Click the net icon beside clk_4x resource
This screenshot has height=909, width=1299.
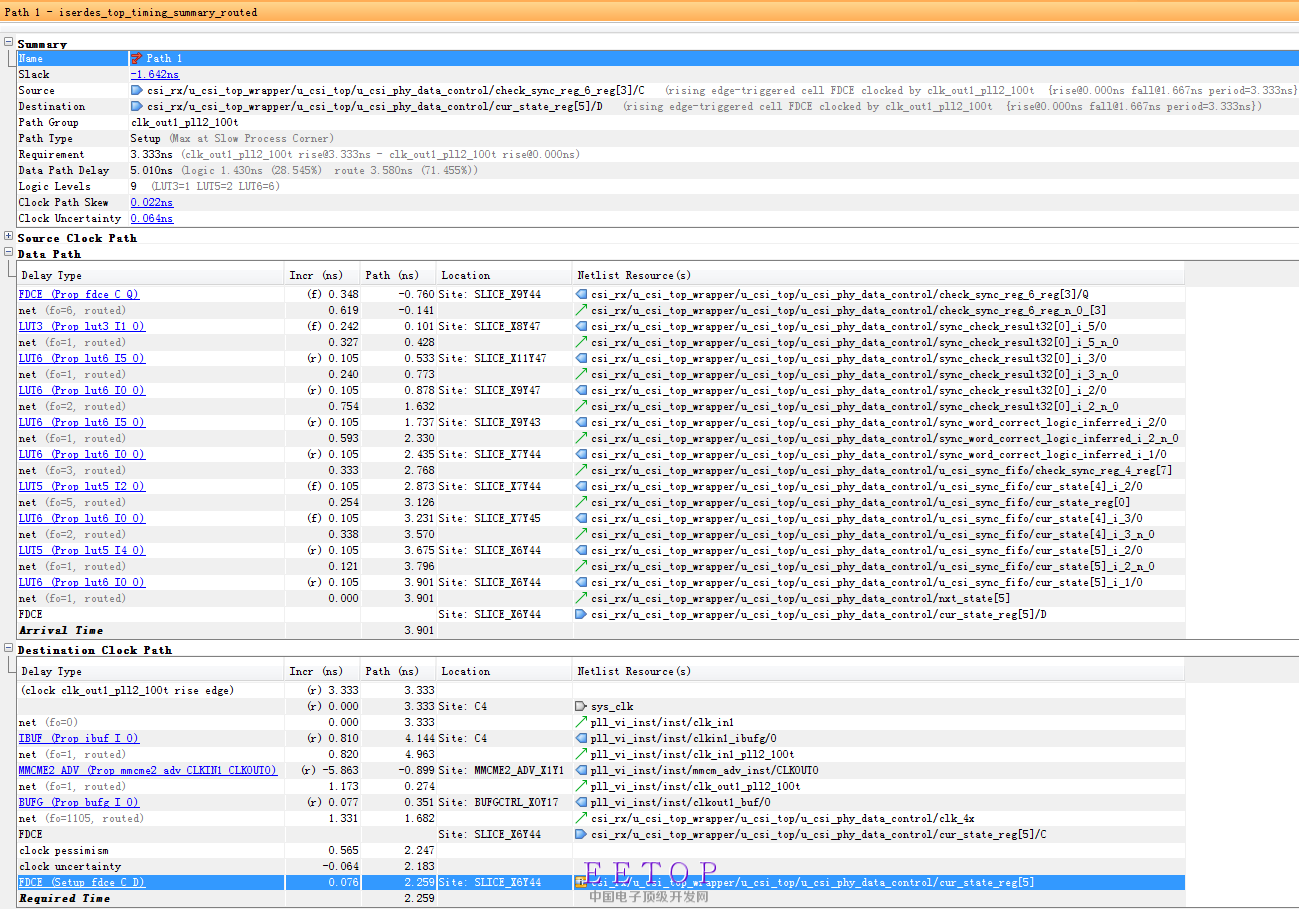[581, 819]
